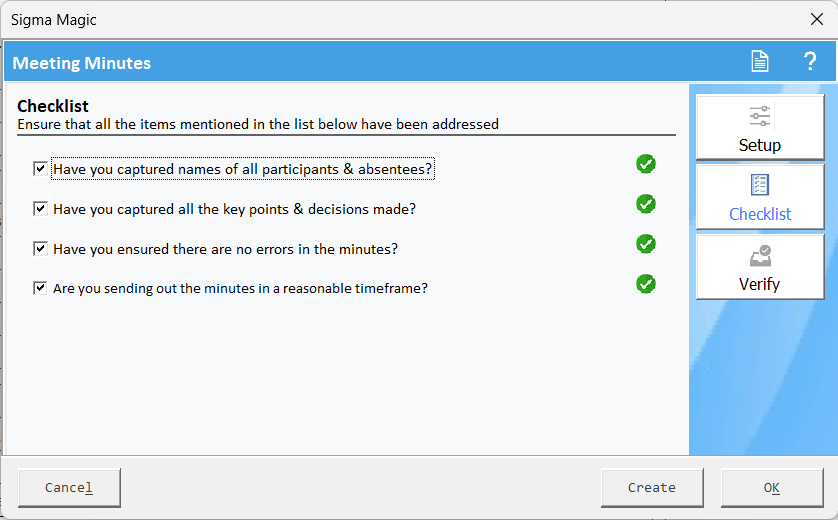This screenshot has width=838, height=520.
Task: Close the Sigma Magic dialog window
Action: pyautogui.click(x=816, y=19)
